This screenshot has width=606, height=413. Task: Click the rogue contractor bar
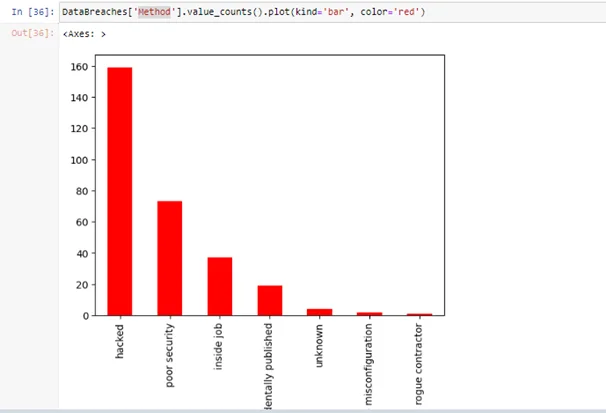(x=420, y=314)
